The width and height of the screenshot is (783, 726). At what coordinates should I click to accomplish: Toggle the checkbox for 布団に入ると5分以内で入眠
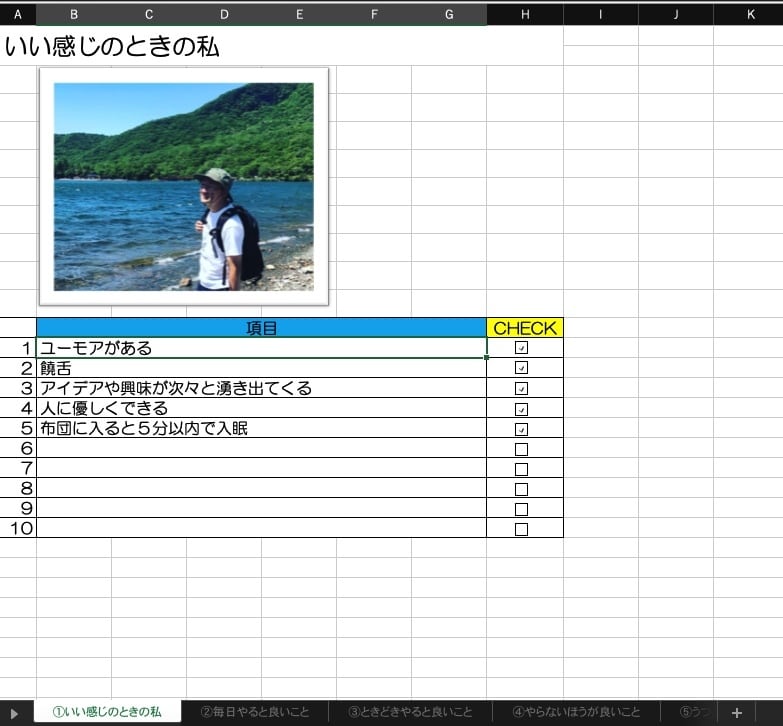coord(521,429)
